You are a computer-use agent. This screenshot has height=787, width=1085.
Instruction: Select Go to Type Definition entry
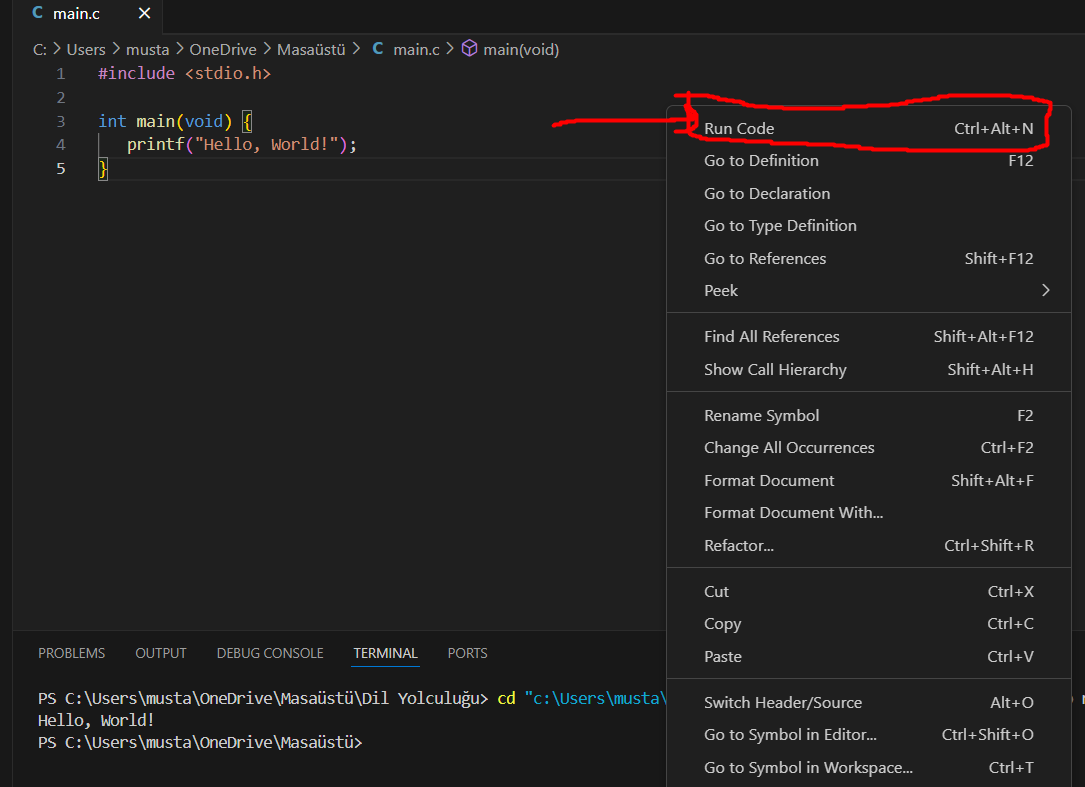pos(868,226)
